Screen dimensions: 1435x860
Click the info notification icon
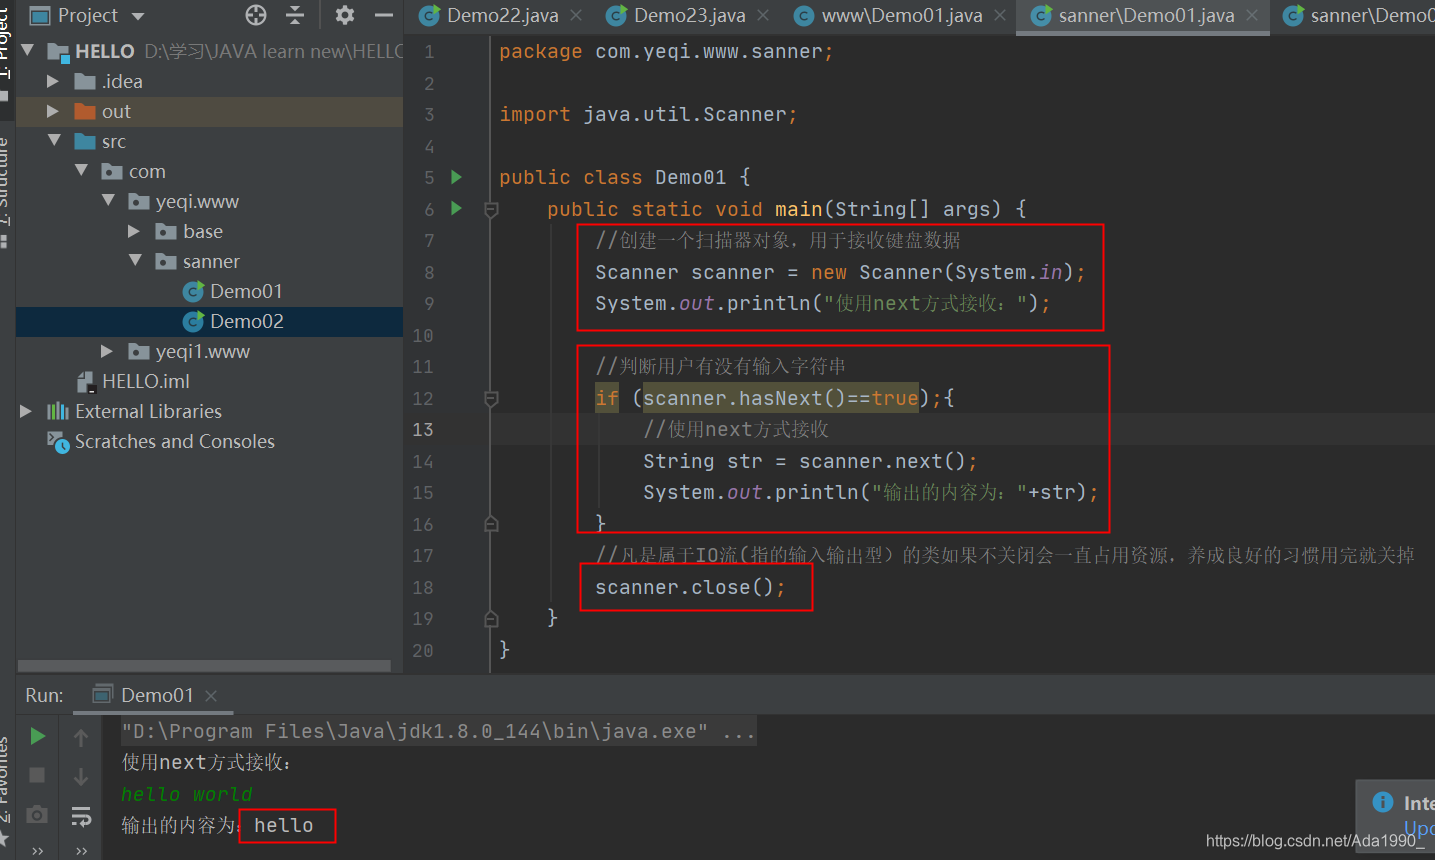[1383, 802]
